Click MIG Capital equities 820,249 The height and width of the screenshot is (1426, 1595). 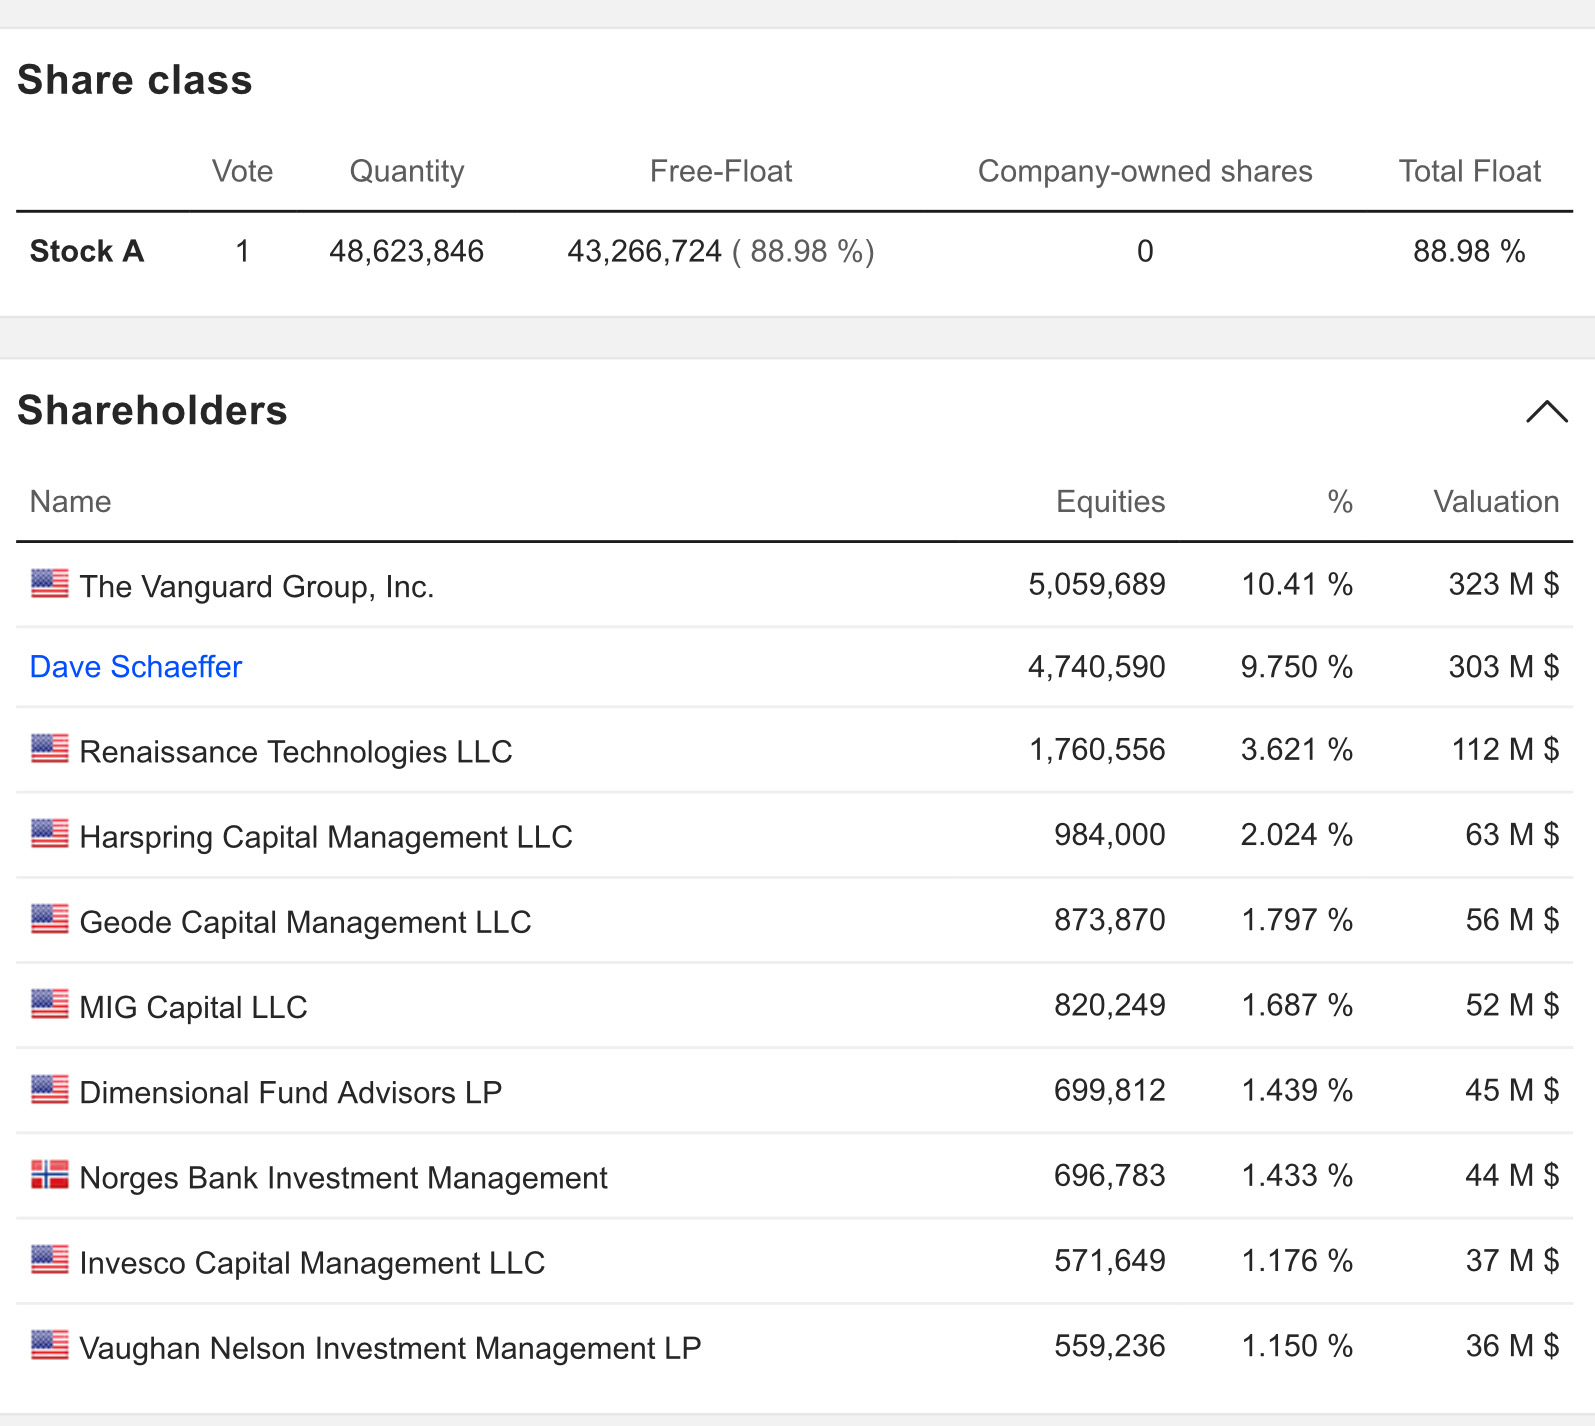tap(1110, 1005)
